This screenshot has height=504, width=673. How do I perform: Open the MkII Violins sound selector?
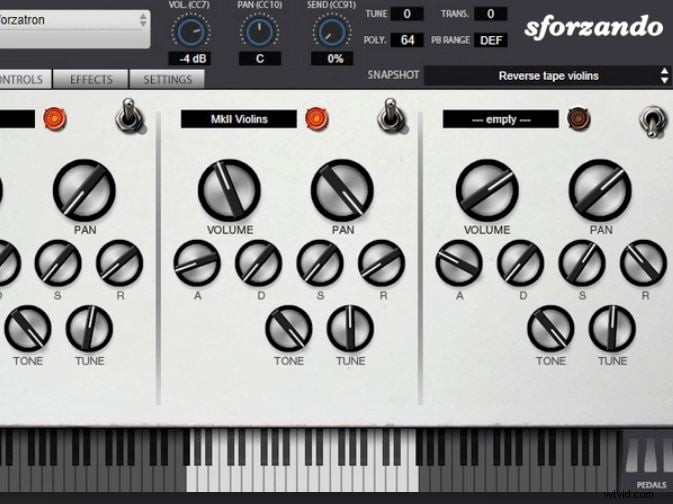point(239,119)
